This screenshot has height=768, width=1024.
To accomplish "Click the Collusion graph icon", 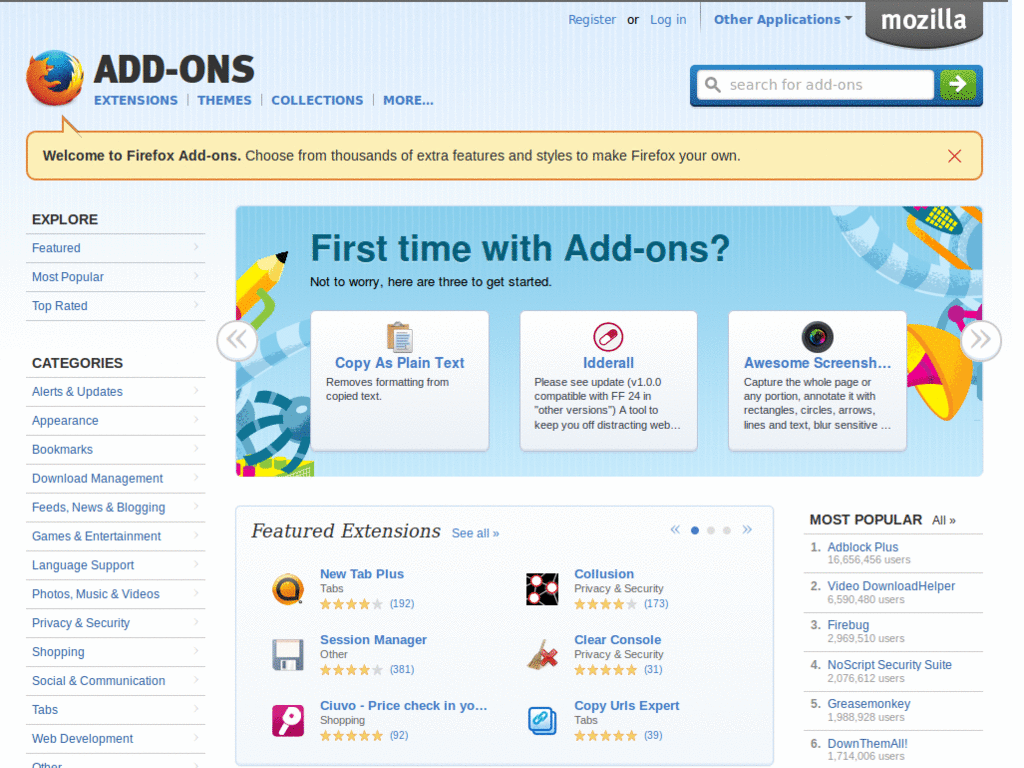I will 542,589.
